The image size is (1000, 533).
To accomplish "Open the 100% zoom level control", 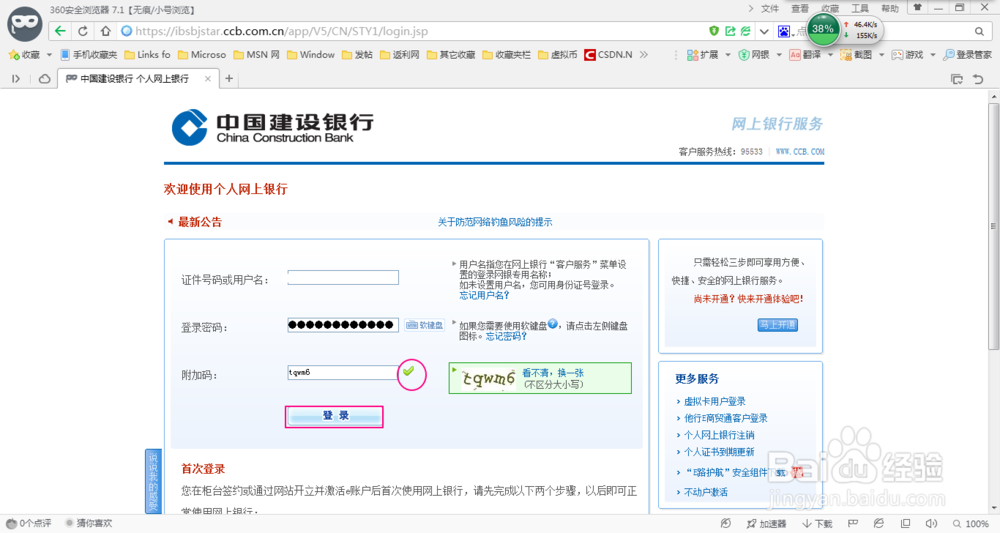I will (971, 523).
